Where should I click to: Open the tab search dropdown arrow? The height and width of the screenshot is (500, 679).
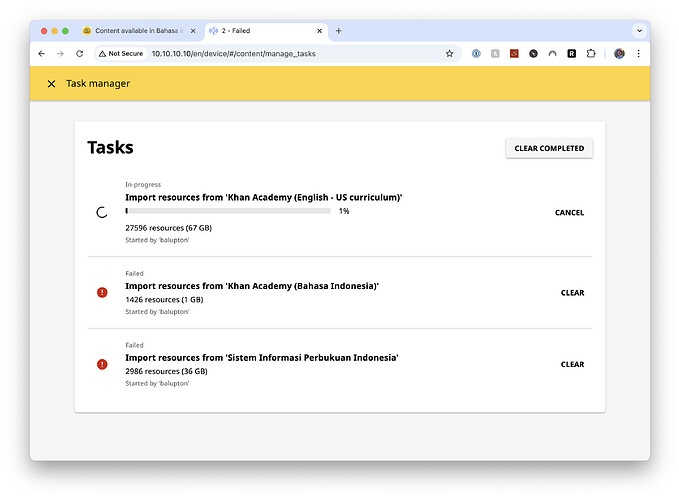click(639, 31)
